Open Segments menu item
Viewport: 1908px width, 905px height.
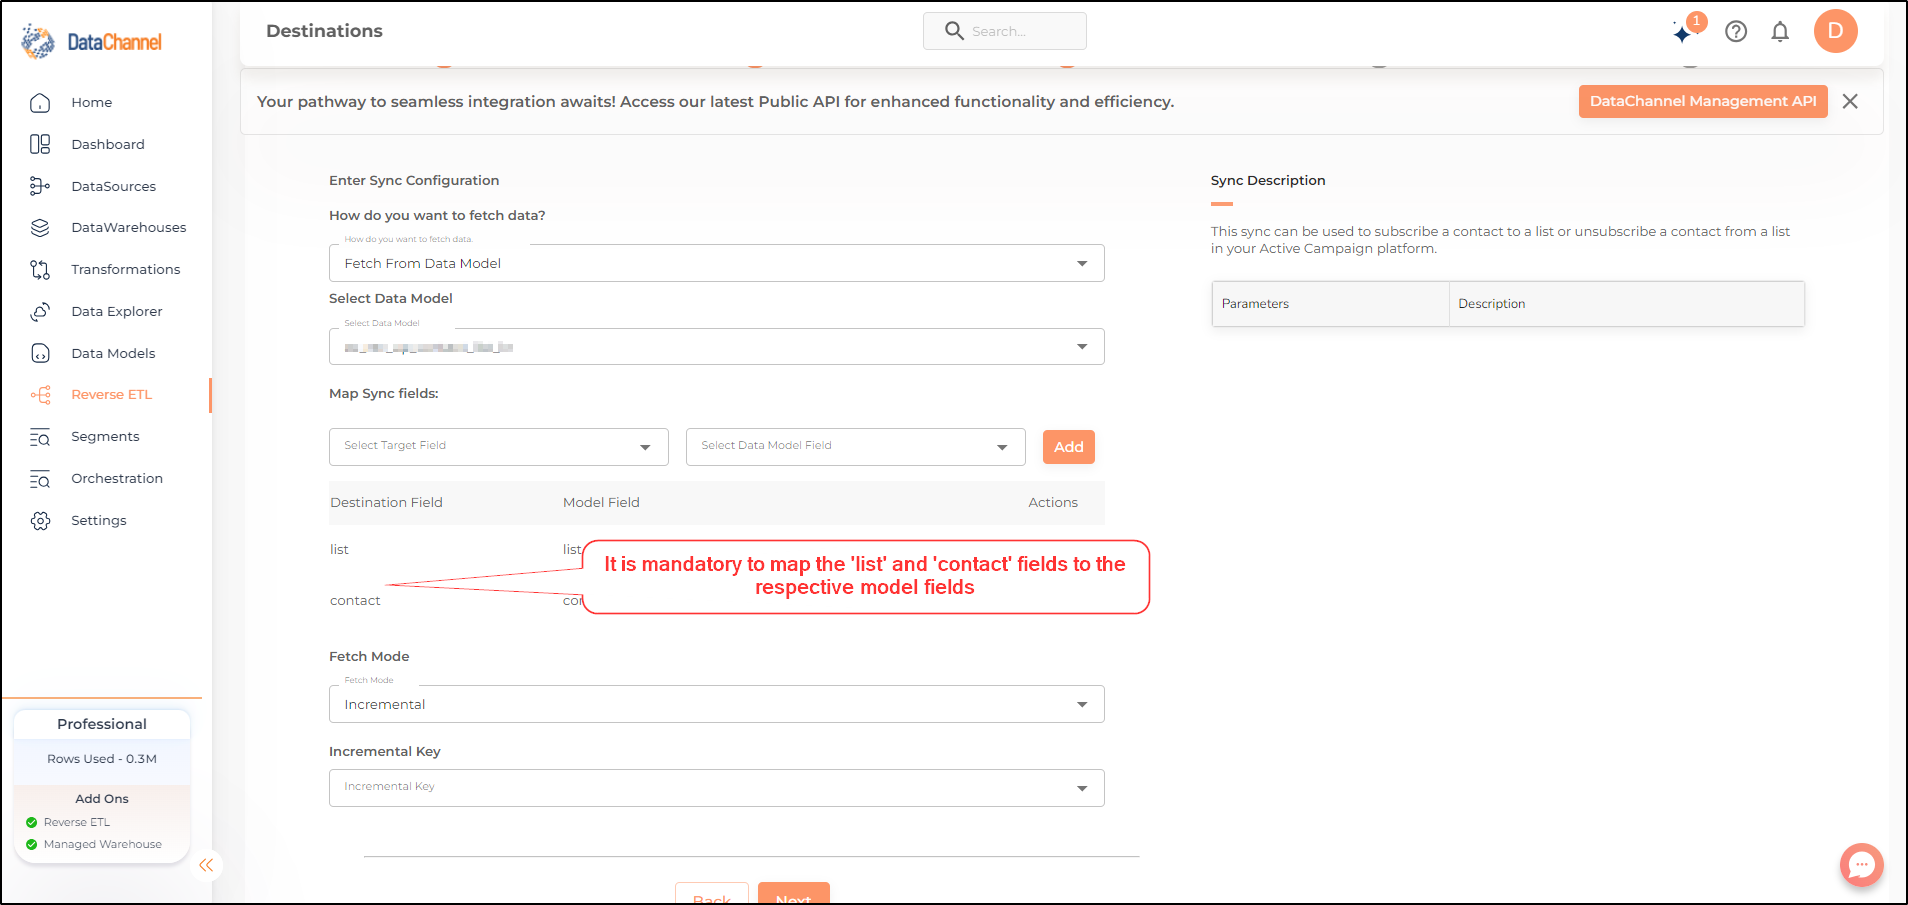coord(105,437)
